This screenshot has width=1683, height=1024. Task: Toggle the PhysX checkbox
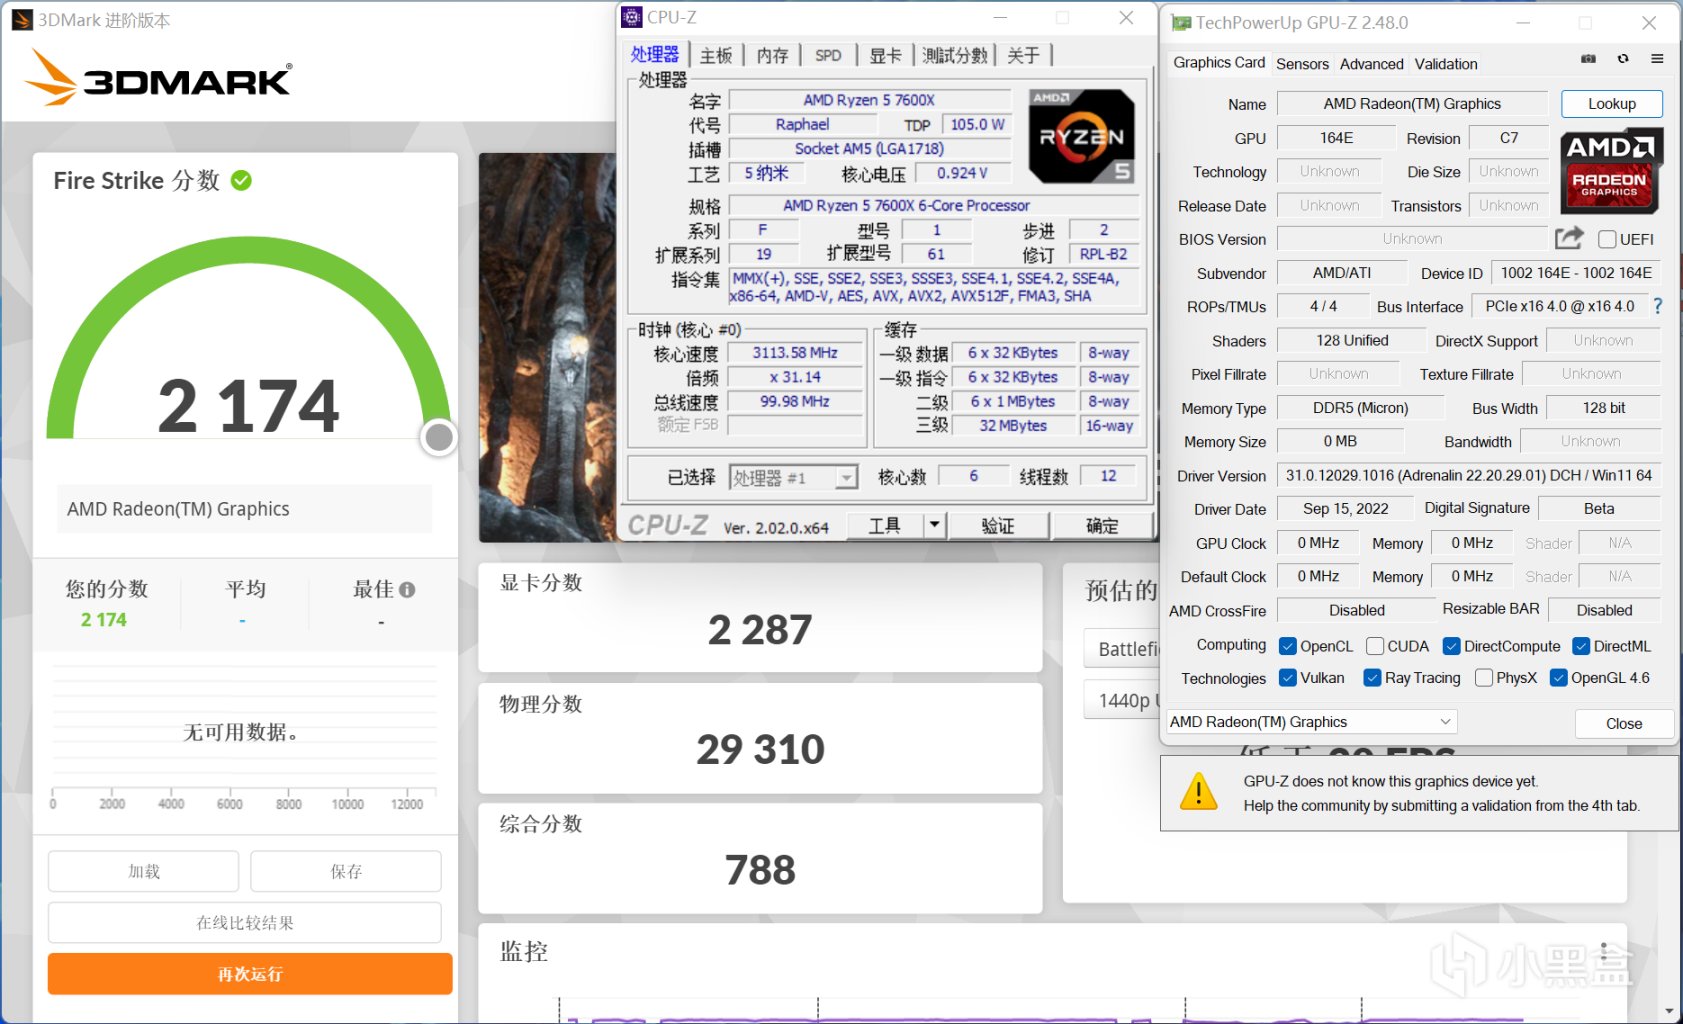[x=1484, y=678]
